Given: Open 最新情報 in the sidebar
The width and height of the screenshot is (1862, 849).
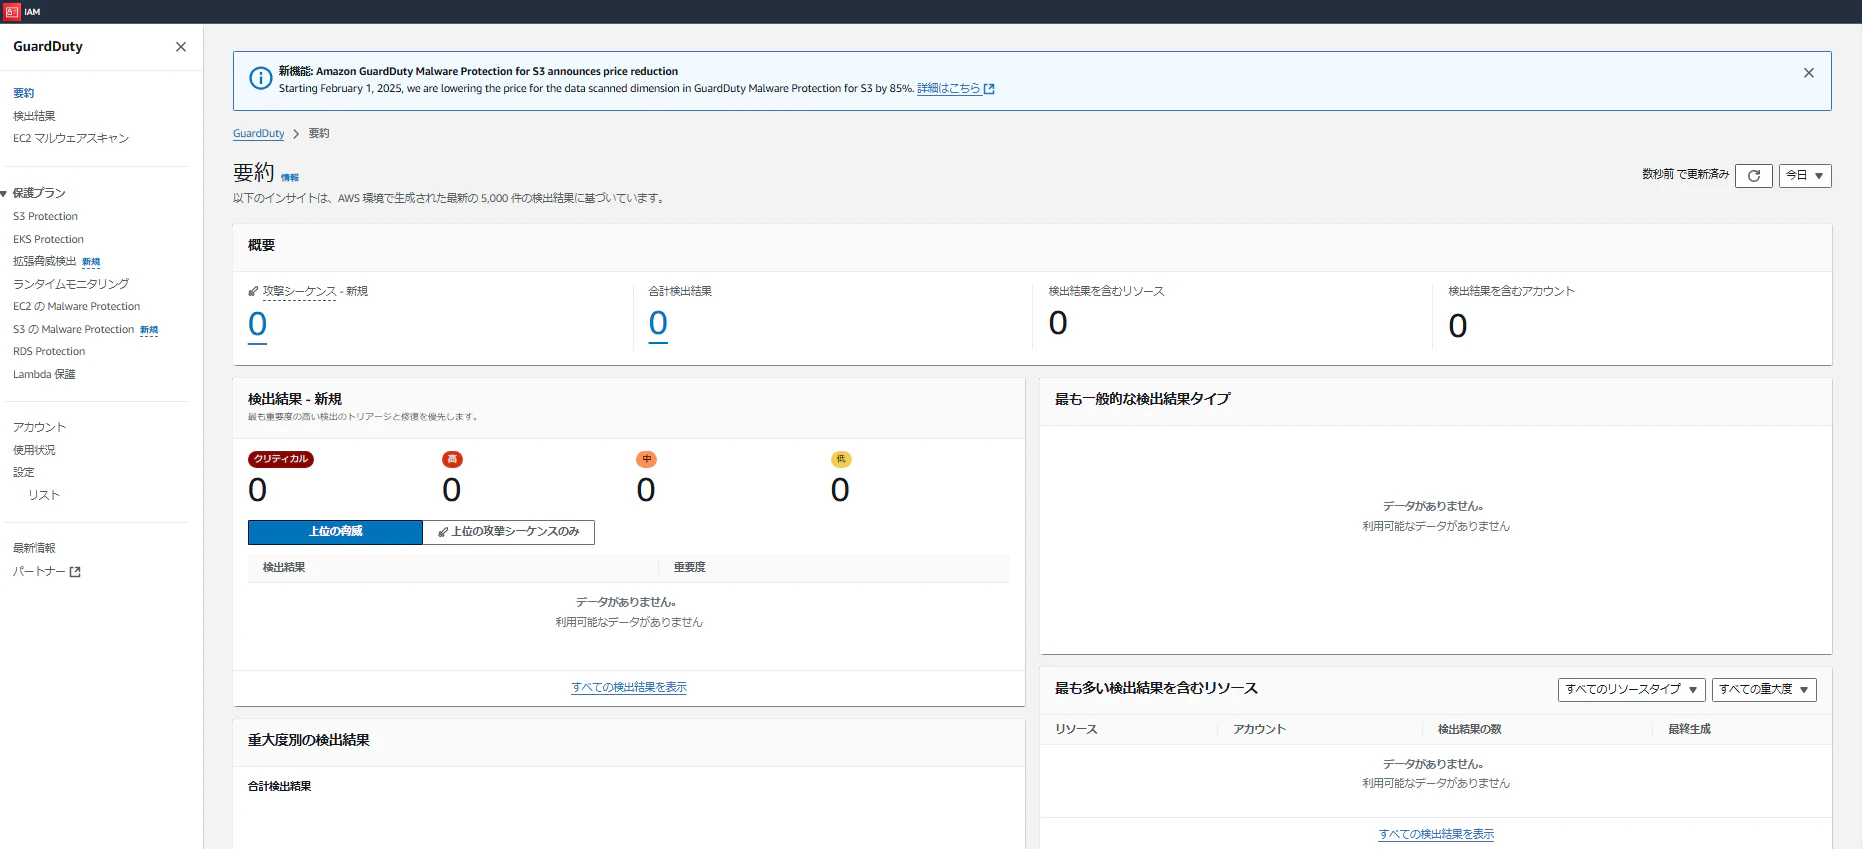Looking at the screenshot, I should [34, 548].
